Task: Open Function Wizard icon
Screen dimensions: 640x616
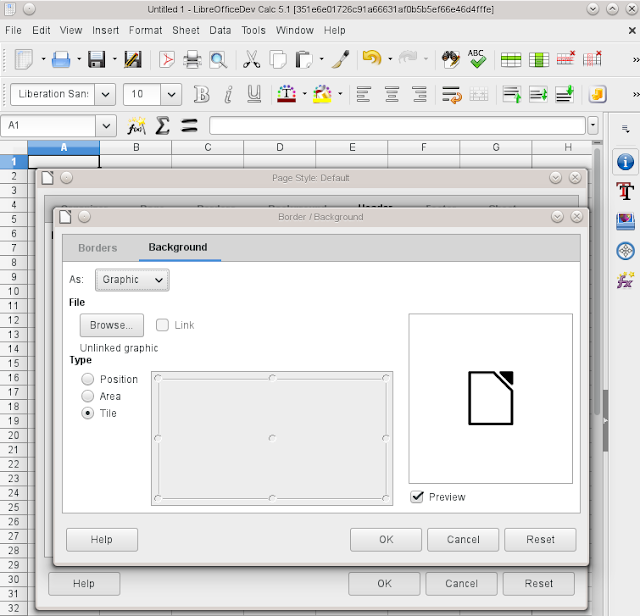Action: coord(136,126)
